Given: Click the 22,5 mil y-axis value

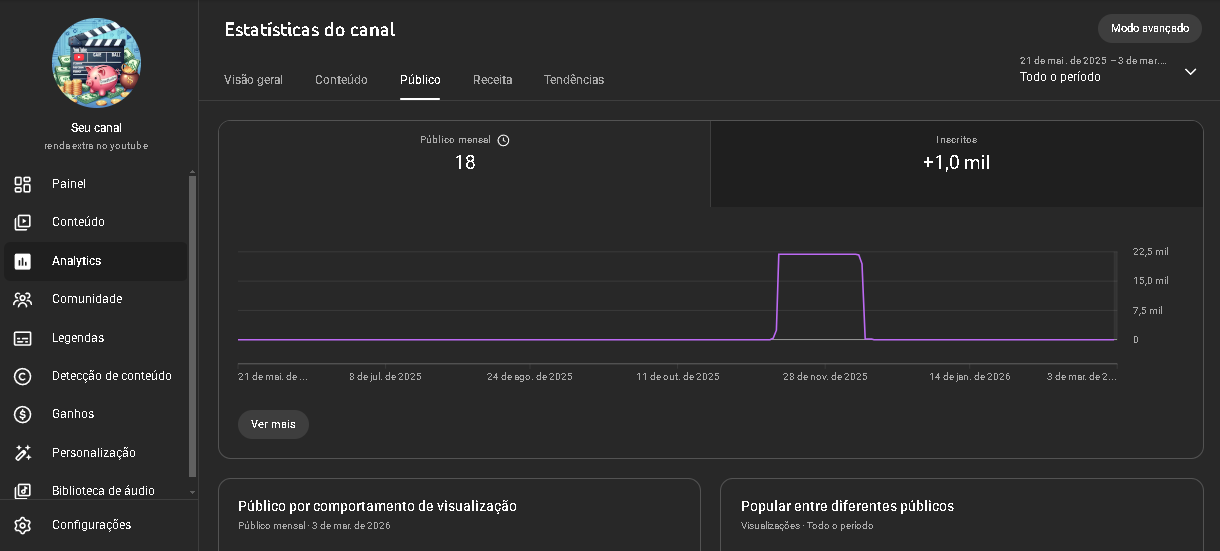Looking at the screenshot, I should click(x=1150, y=252).
